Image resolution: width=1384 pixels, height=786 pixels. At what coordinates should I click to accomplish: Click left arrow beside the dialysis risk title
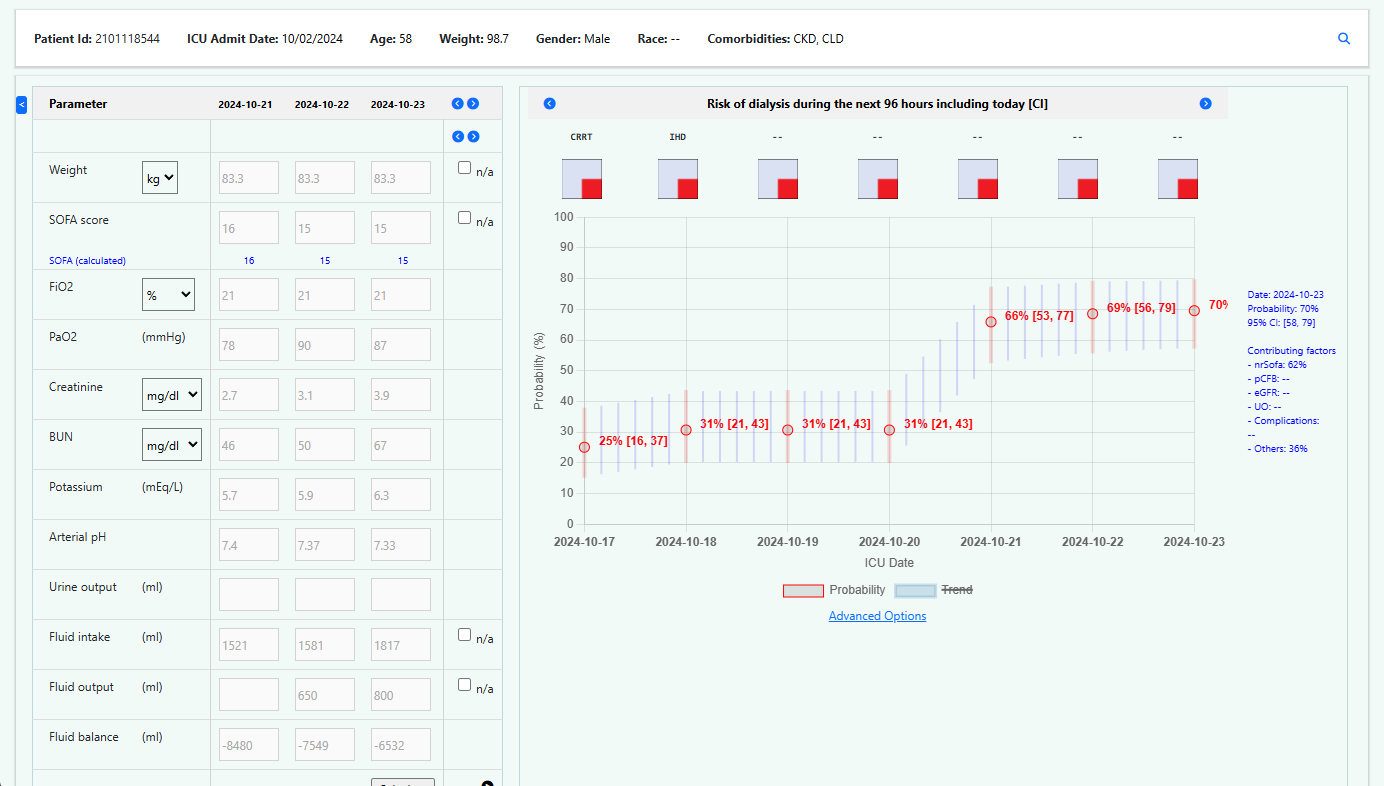click(x=549, y=104)
